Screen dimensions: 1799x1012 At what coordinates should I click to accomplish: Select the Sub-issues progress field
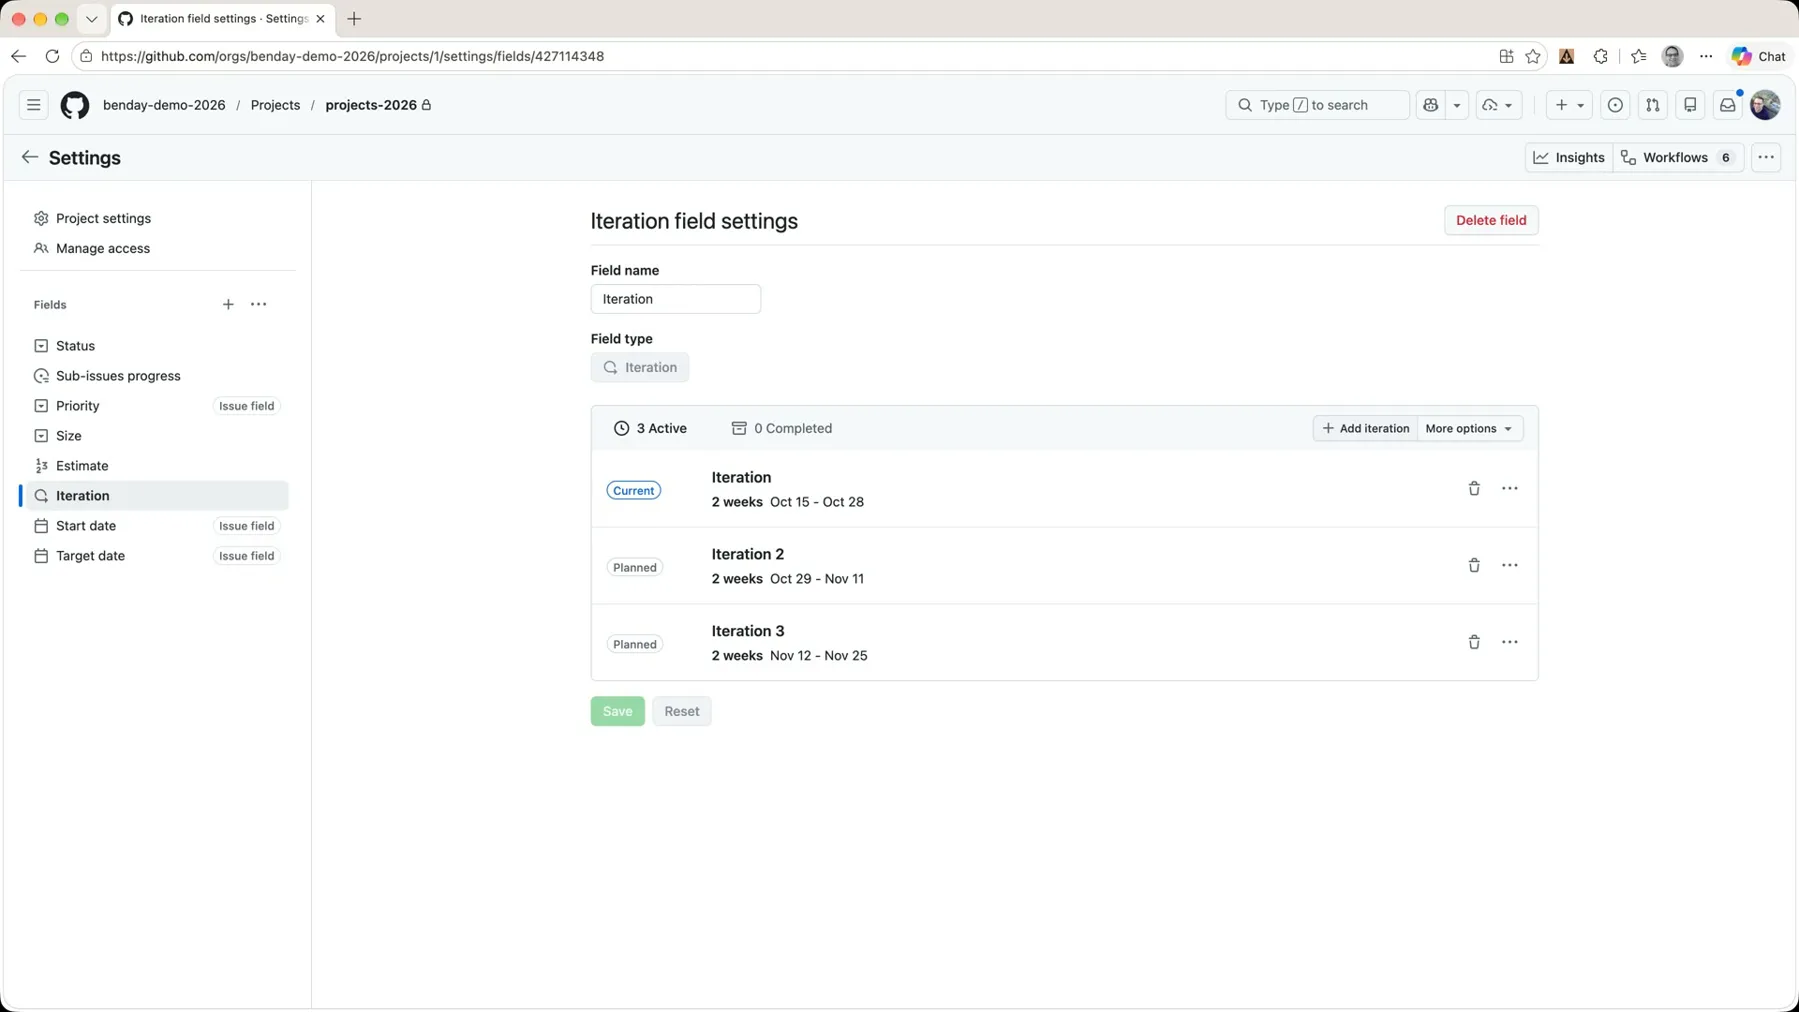coord(155,376)
